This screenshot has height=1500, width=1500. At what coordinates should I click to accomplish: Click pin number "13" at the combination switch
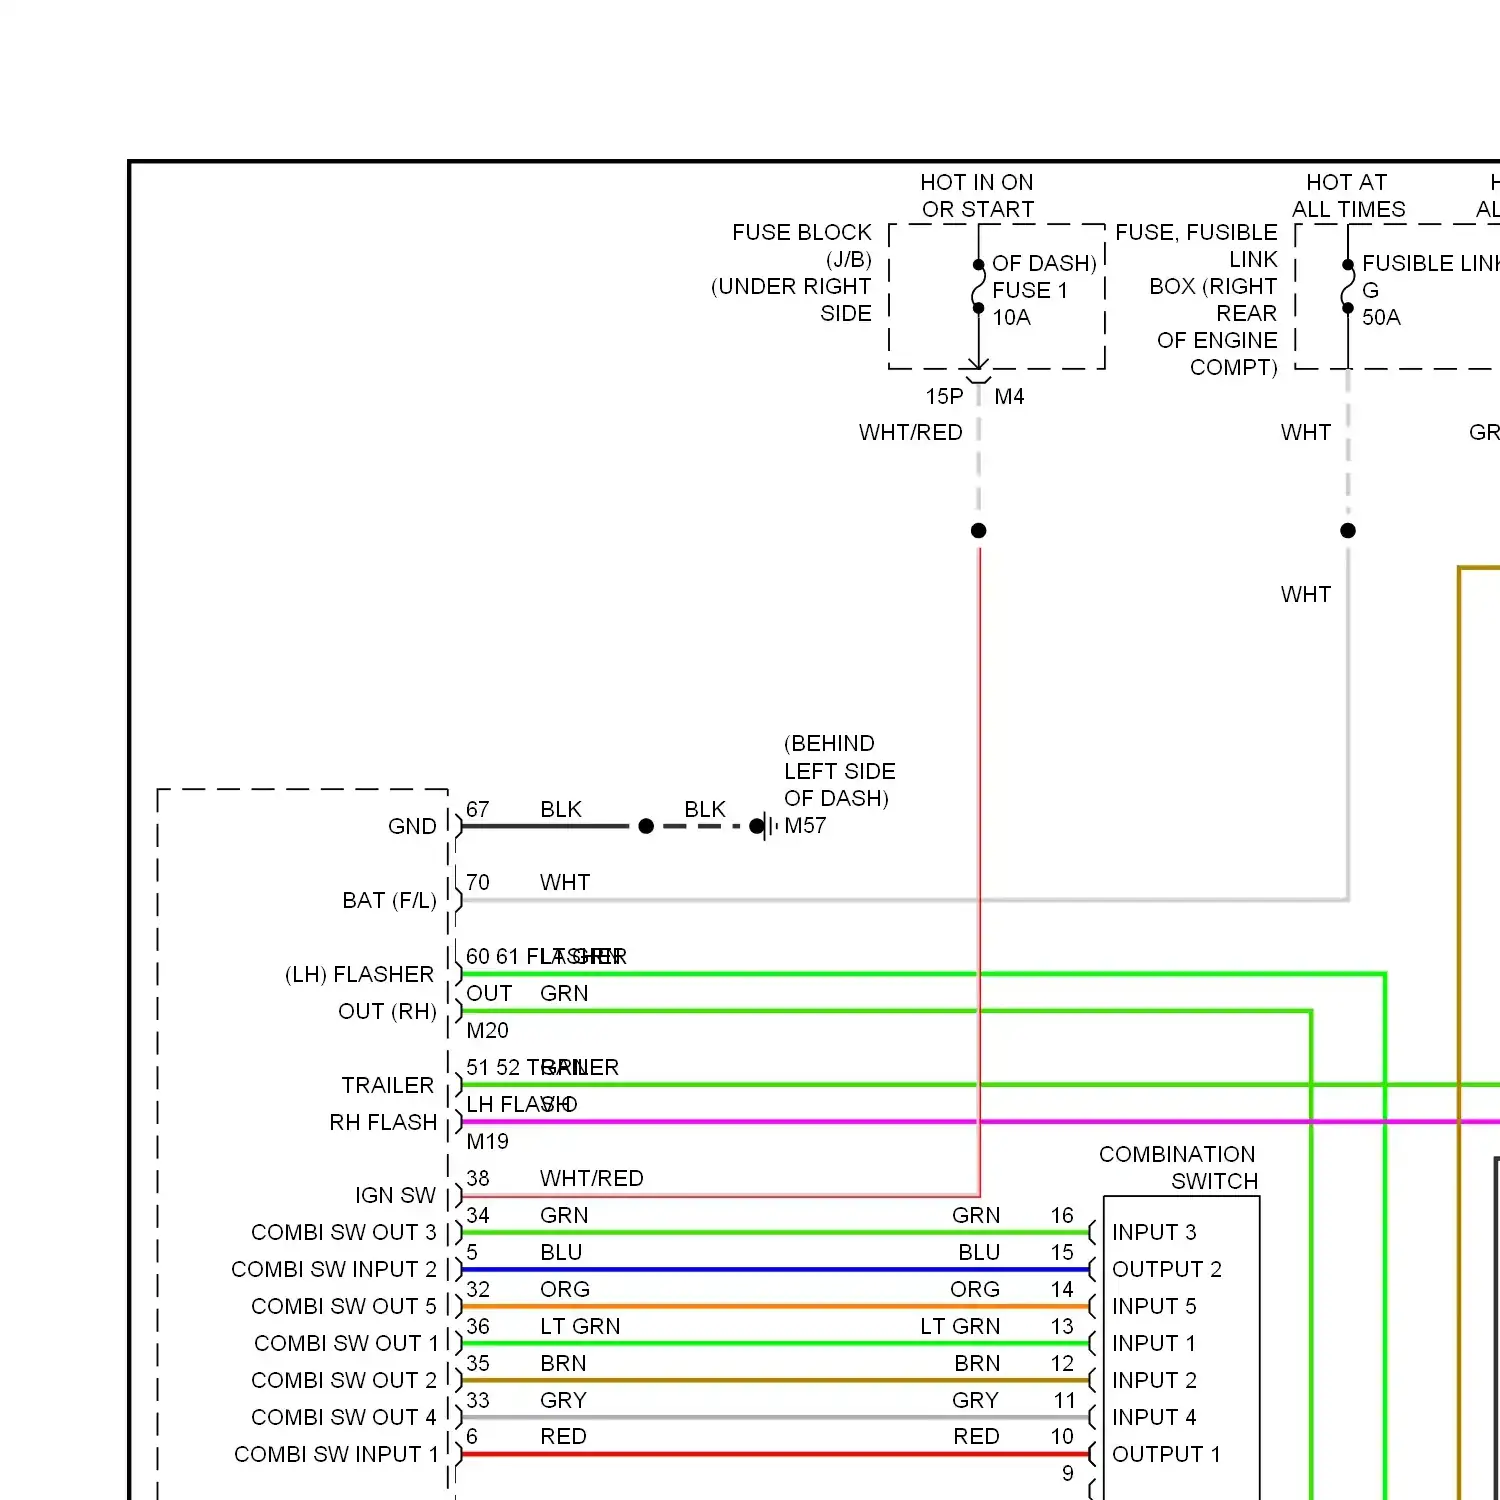point(1062,1326)
